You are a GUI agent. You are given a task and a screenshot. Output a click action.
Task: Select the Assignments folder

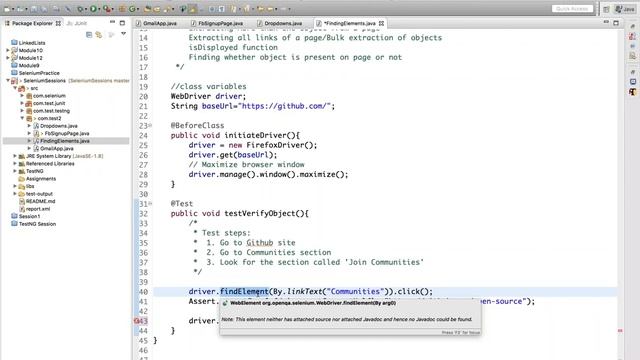click(40, 179)
